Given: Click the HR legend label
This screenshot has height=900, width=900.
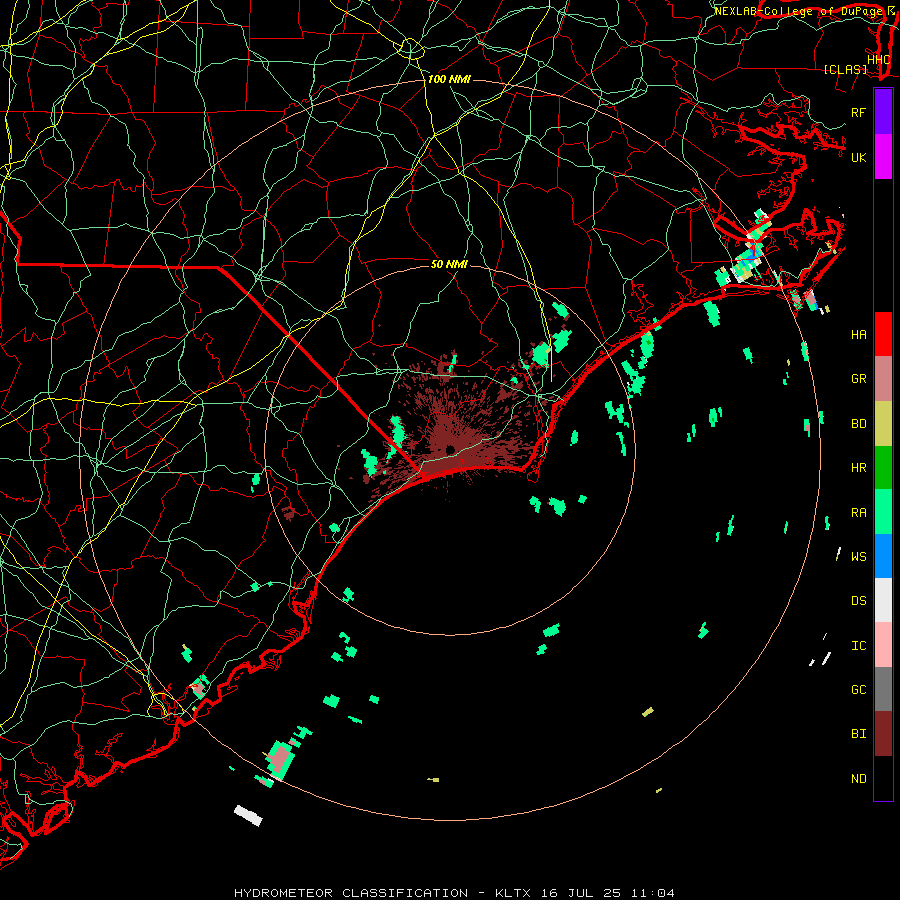Looking at the screenshot, I should click(858, 468).
